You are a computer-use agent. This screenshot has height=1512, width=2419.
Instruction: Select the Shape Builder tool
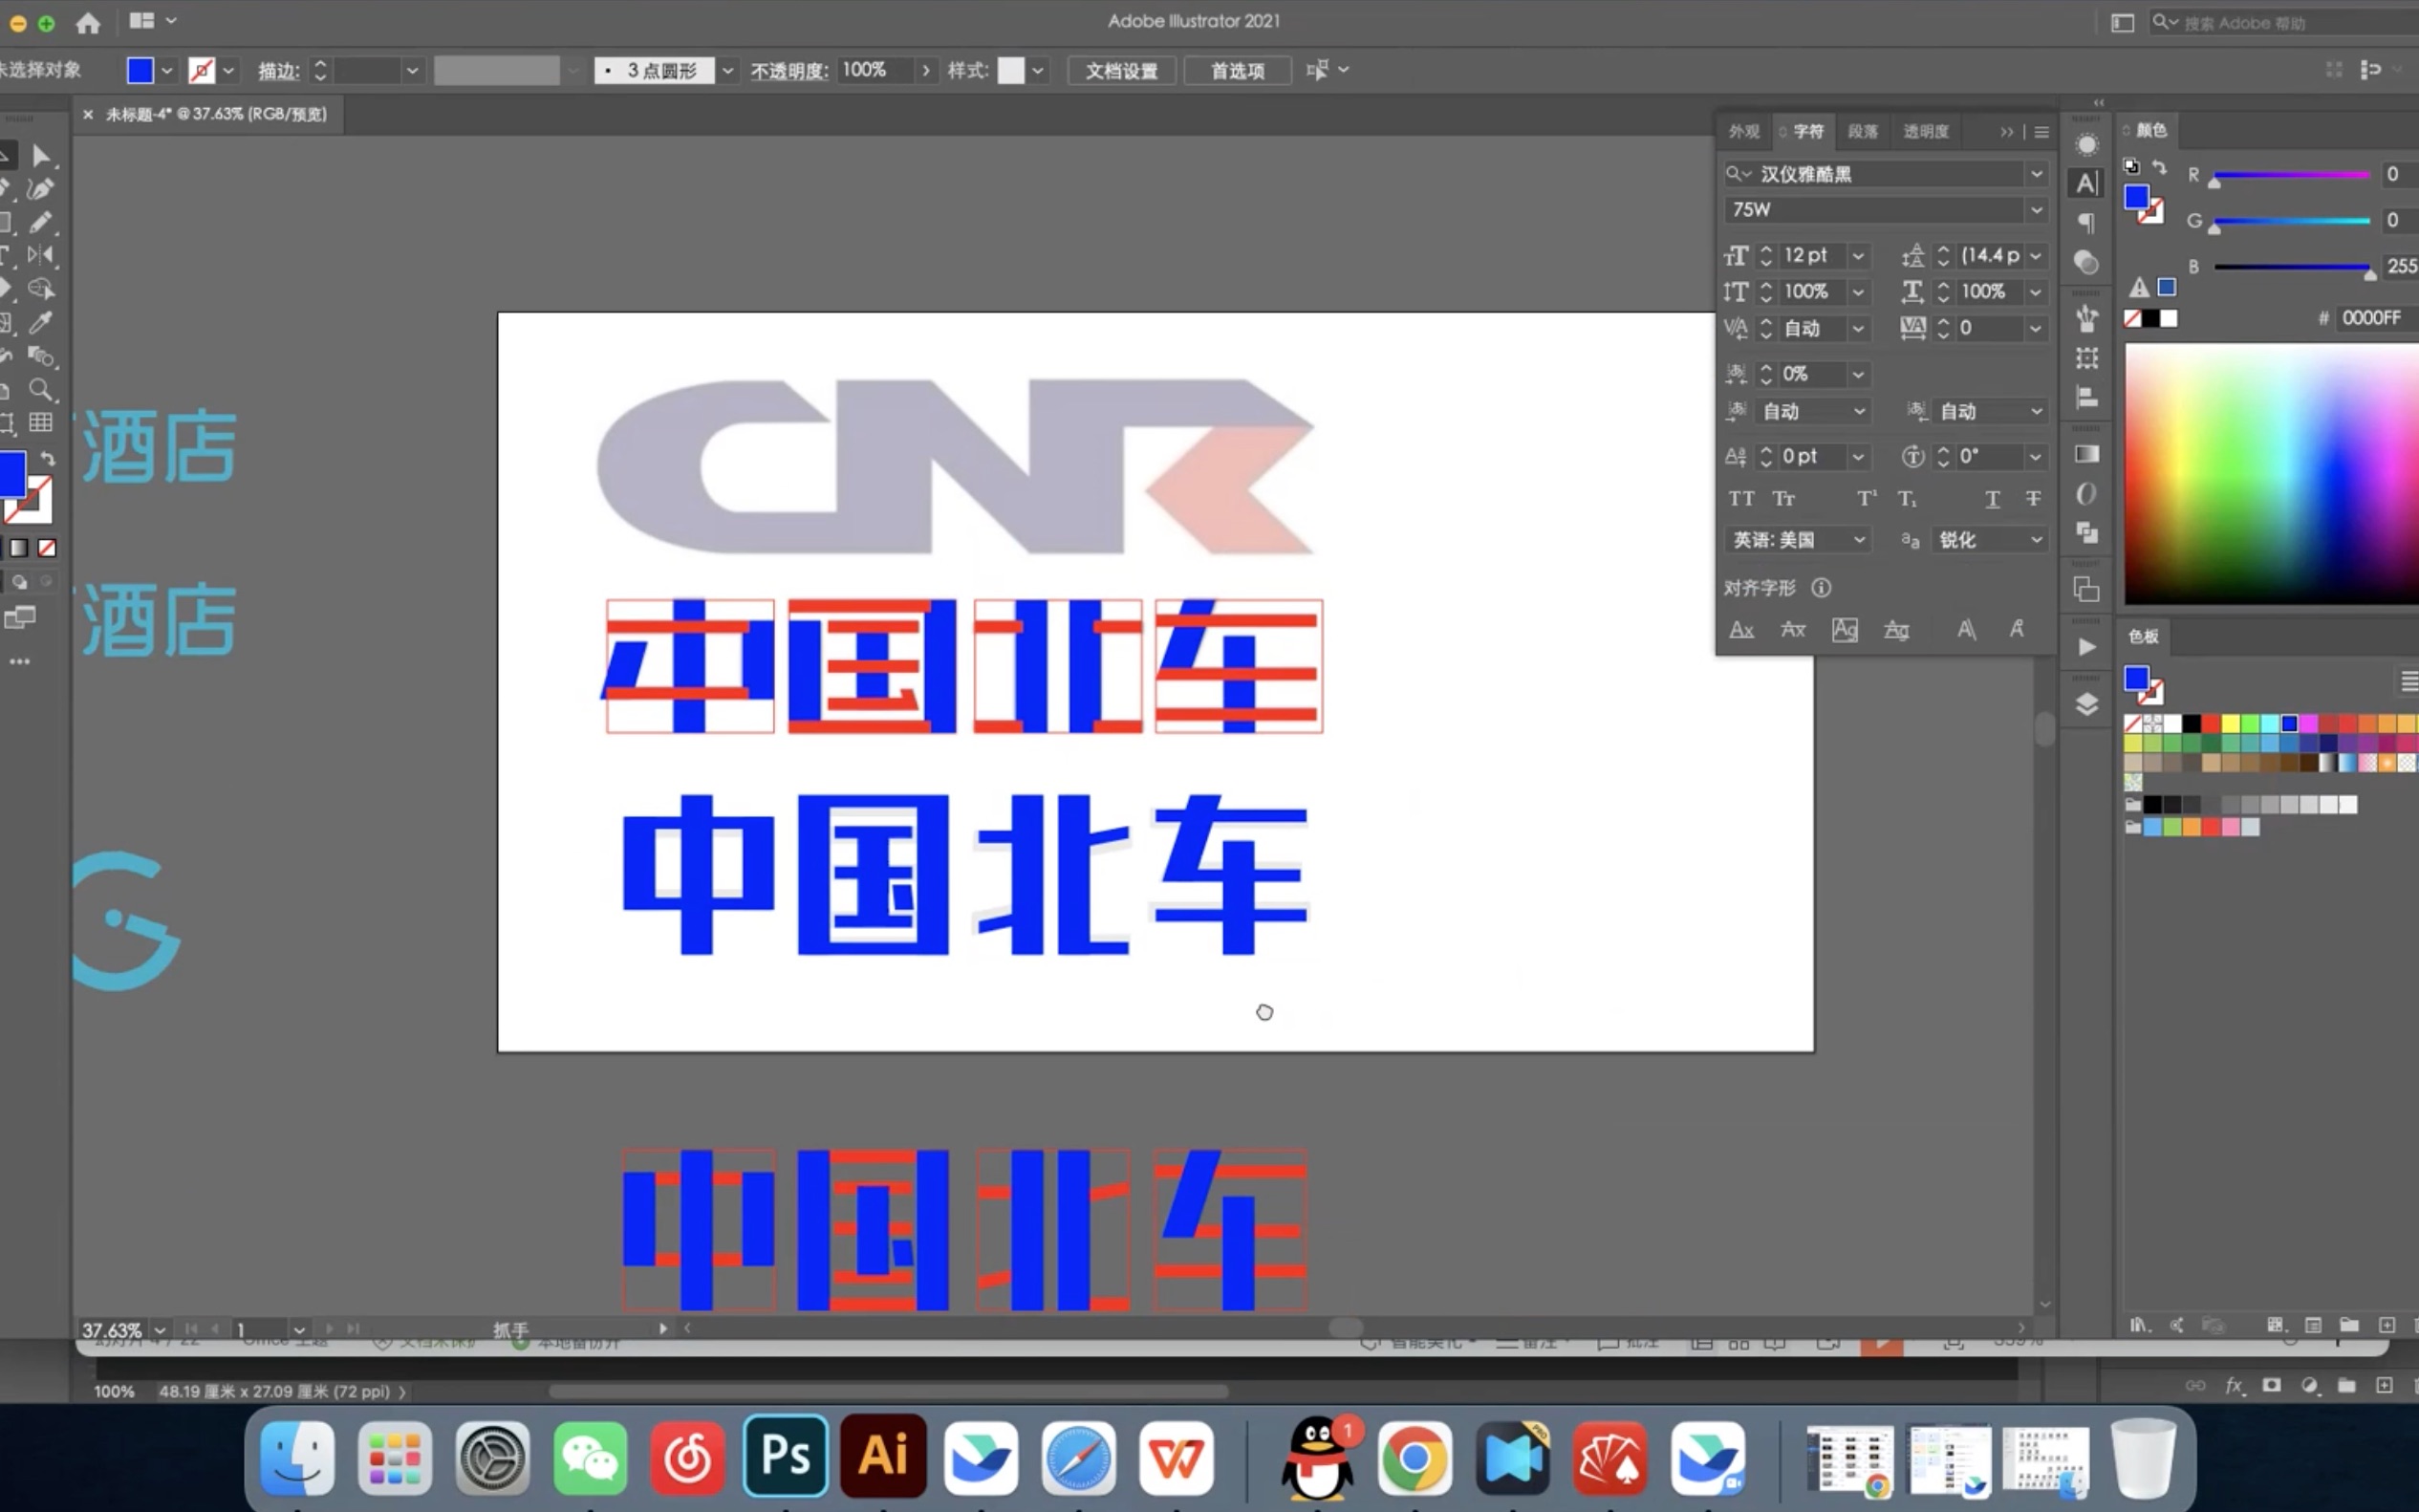(x=41, y=289)
